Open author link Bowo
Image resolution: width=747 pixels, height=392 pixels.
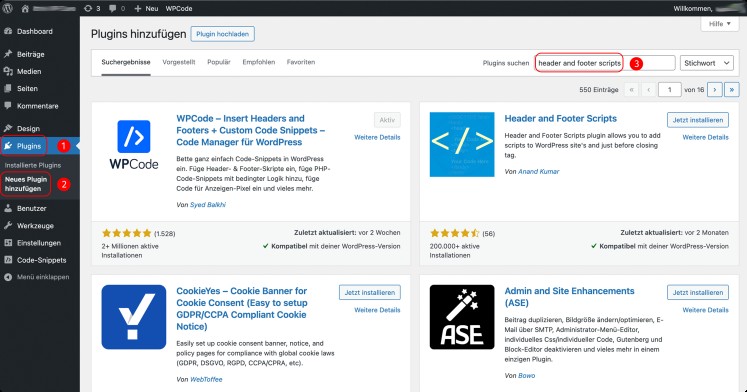tap(526, 376)
